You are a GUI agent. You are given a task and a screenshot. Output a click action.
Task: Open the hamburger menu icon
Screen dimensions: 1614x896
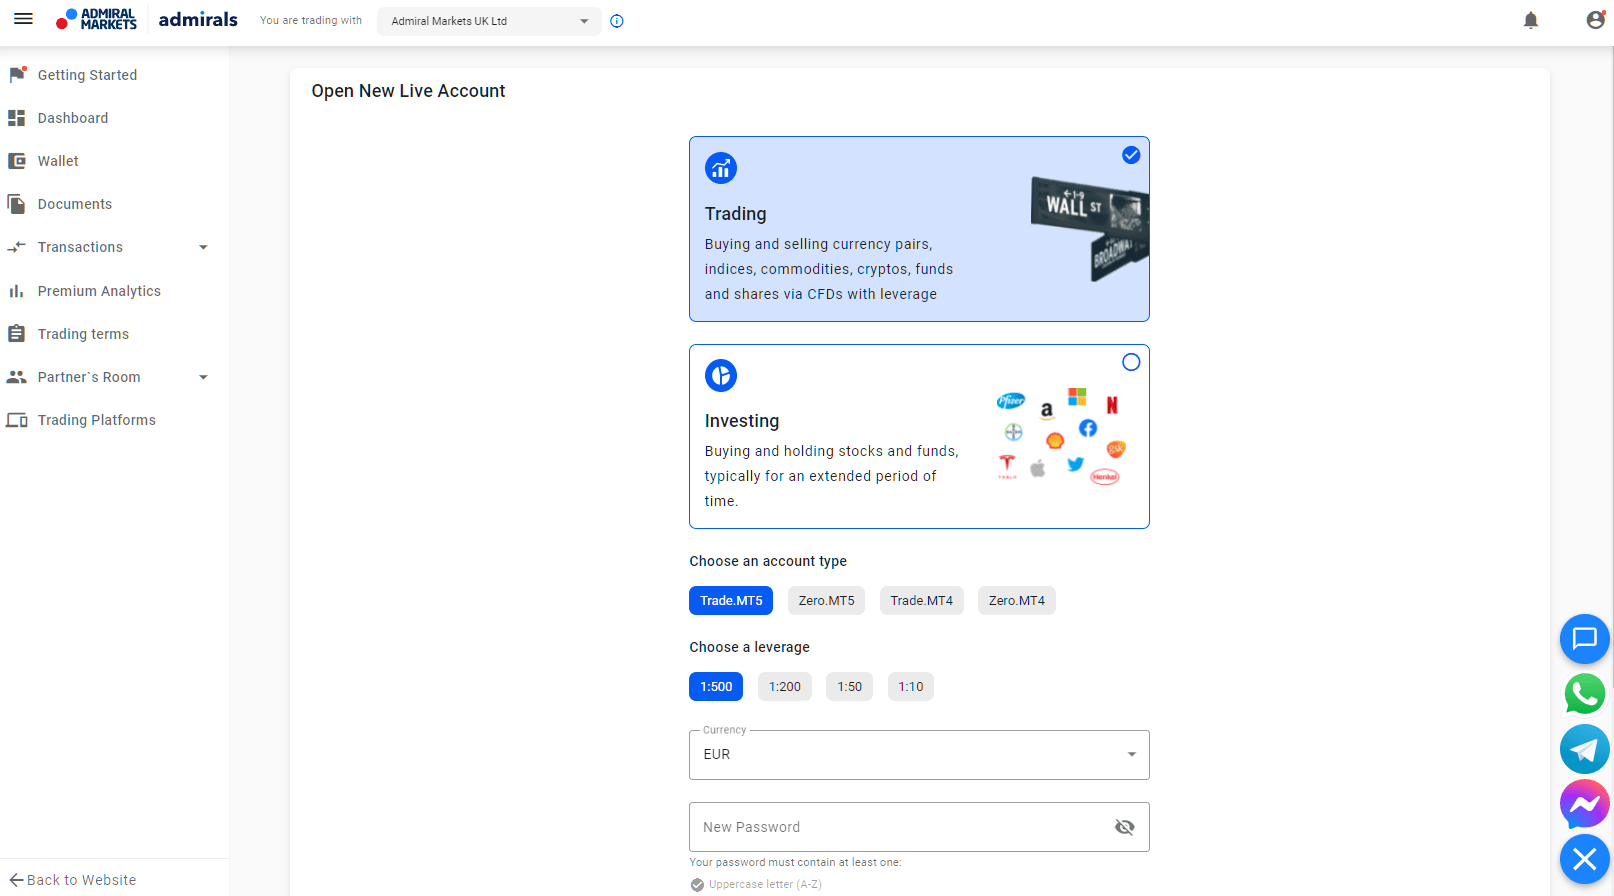(x=23, y=19)
